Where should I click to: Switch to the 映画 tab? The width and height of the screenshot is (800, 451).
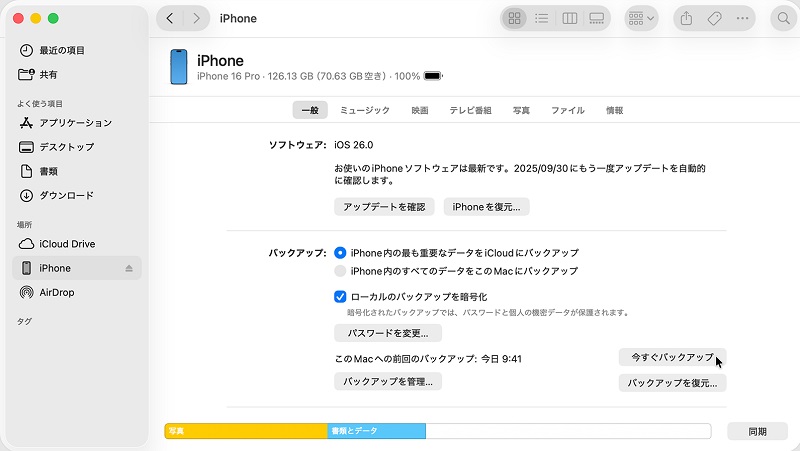(420, 110)
